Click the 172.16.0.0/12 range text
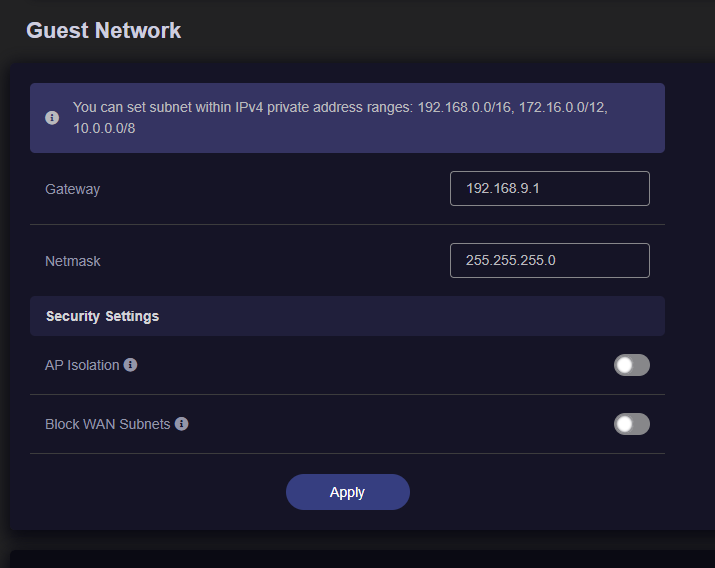The image size is (715, 568). click(x=563, y=108)
